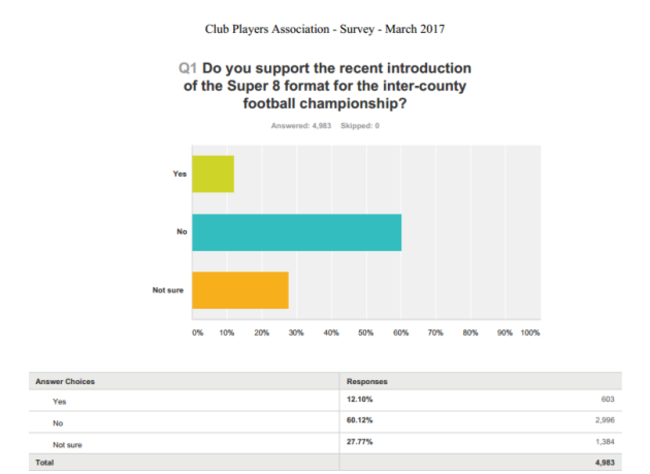Viewport: 650px width, 474px height.
Task: Click the 'Not sure' chart axis label
Action: pos(167,290)
